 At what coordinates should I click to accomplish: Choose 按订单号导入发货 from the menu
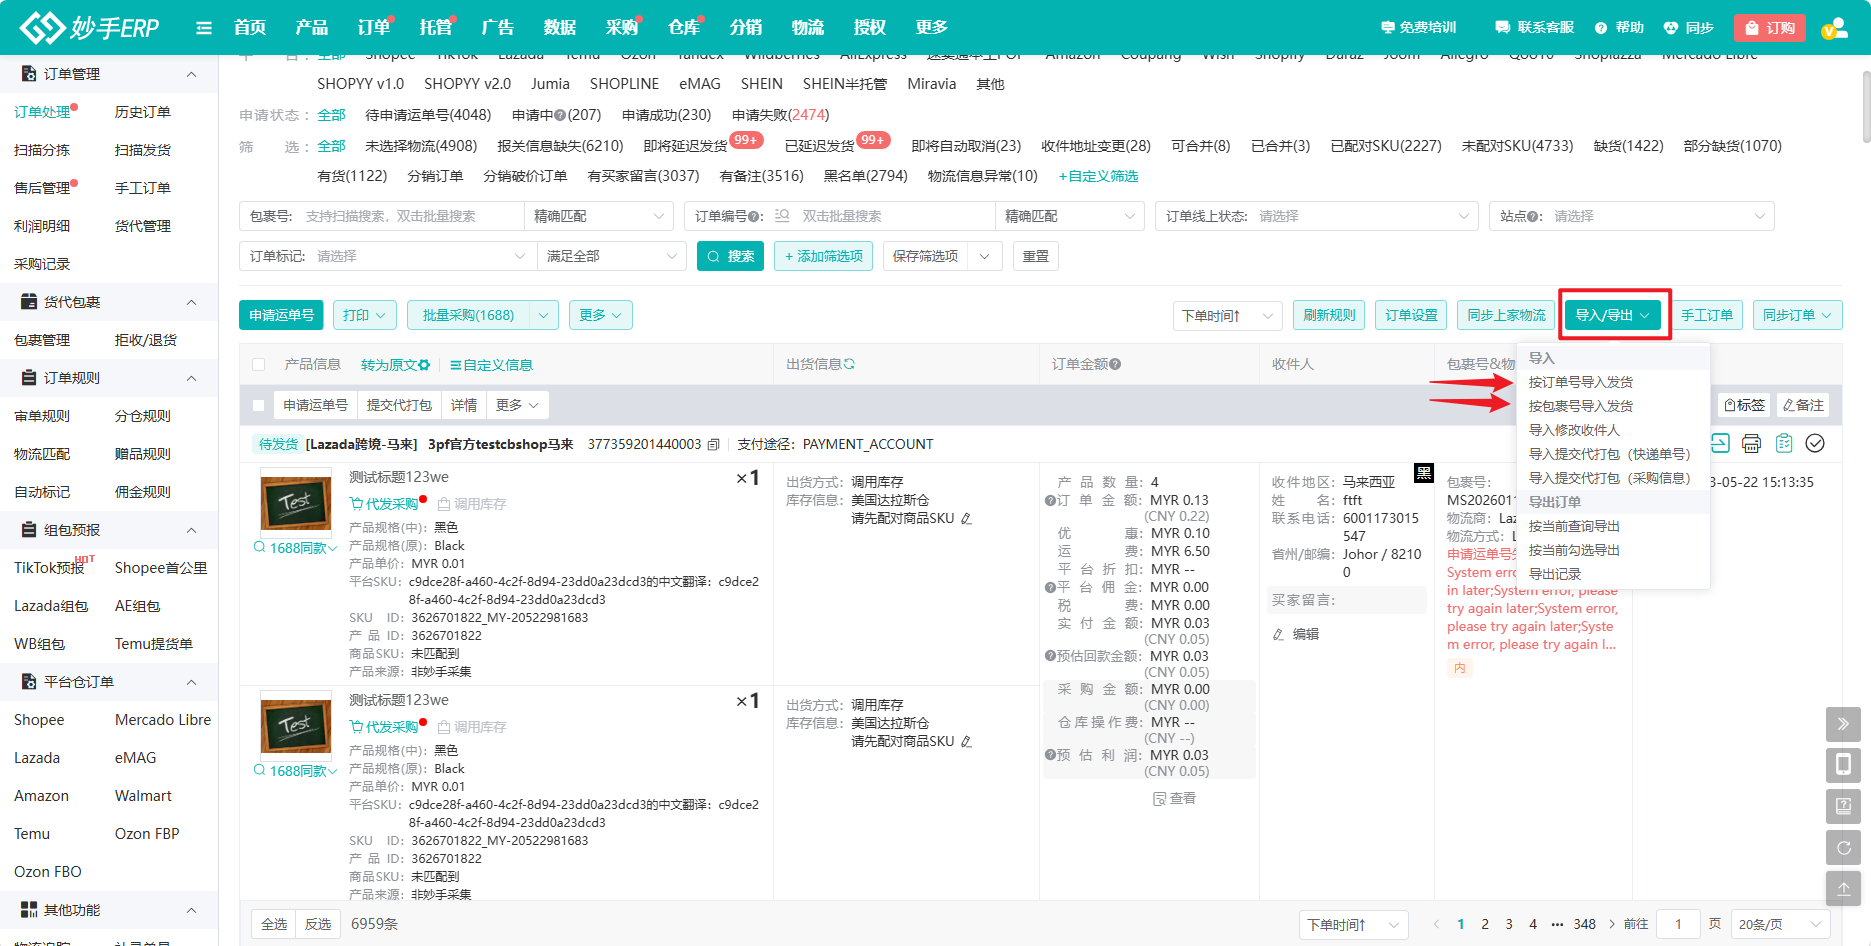tap(1580, 382)
